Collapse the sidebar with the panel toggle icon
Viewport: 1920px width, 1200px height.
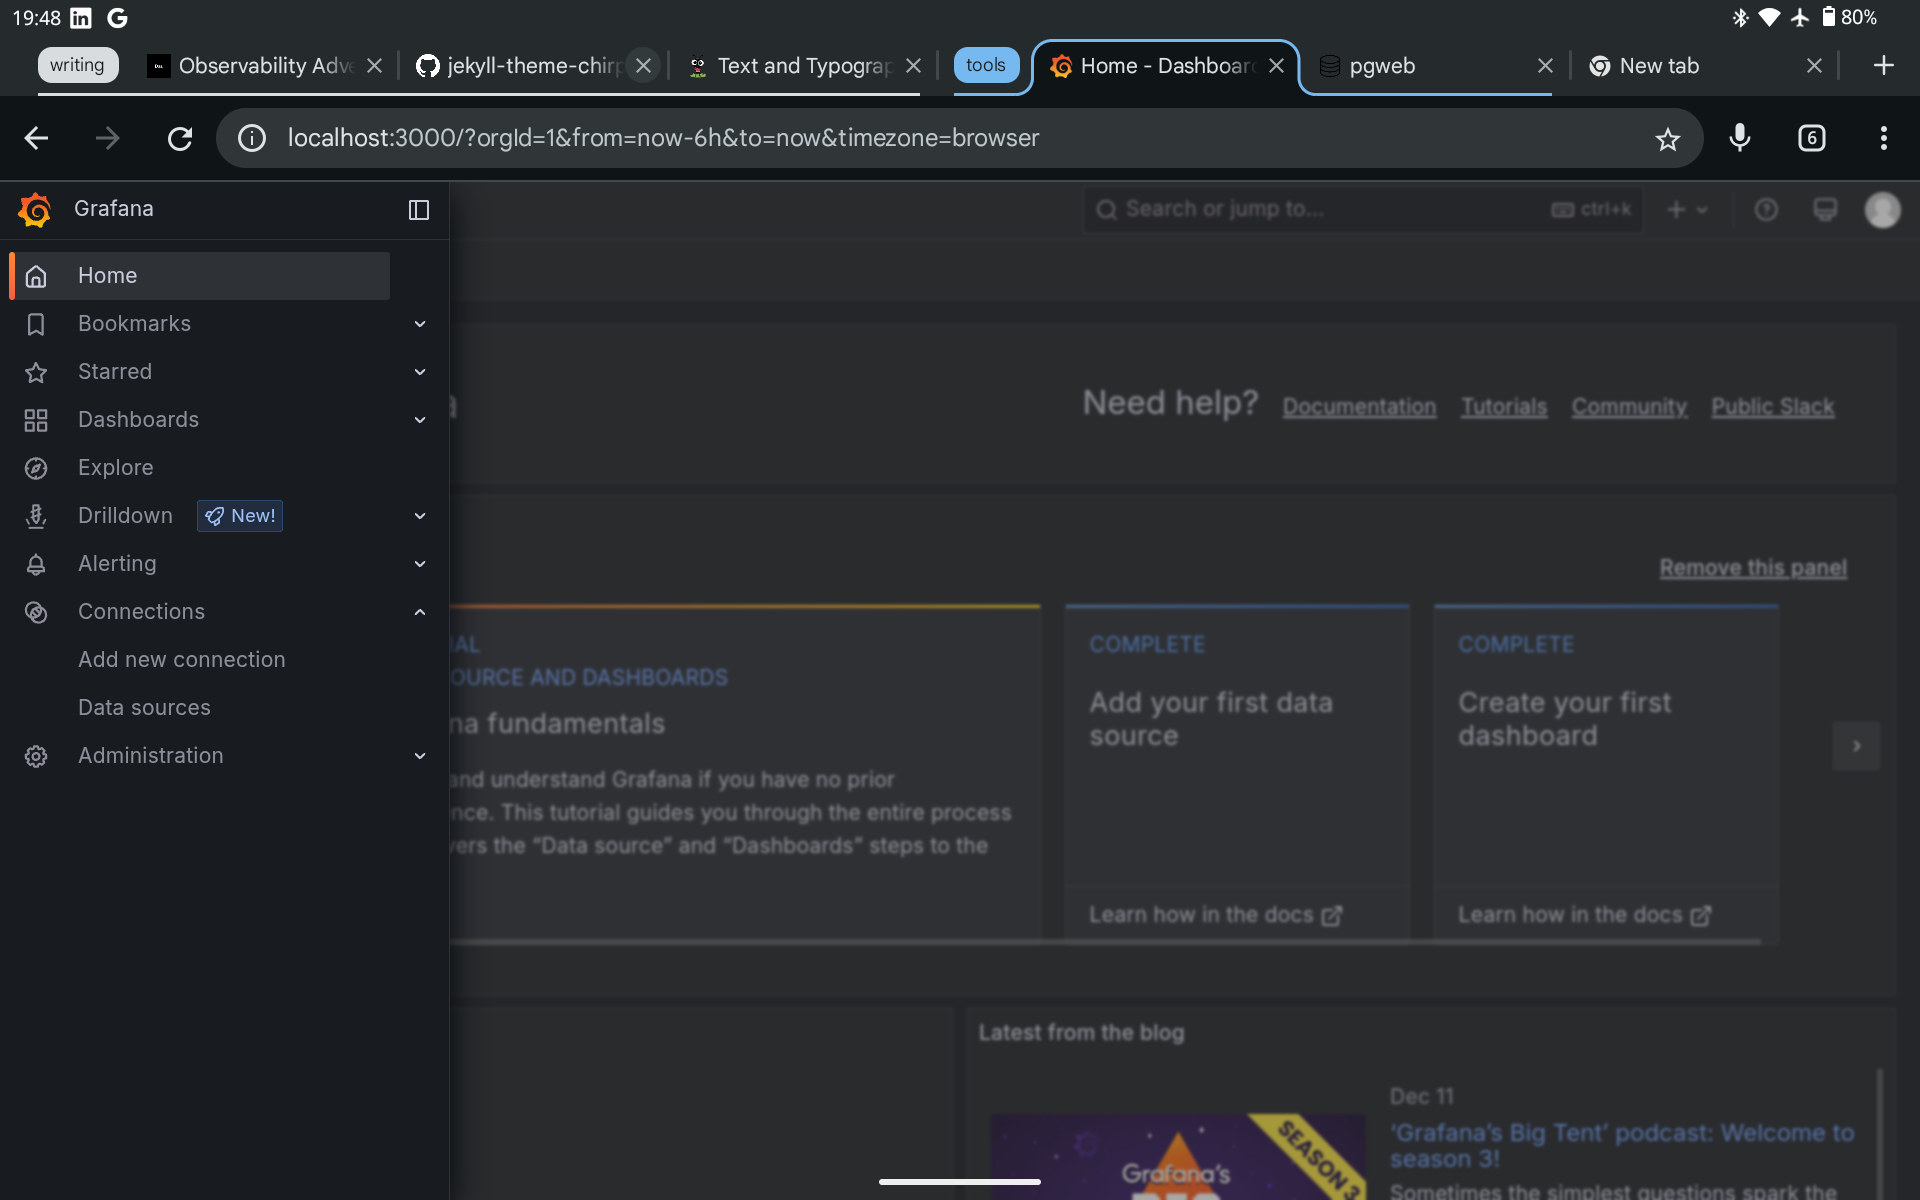418,210
